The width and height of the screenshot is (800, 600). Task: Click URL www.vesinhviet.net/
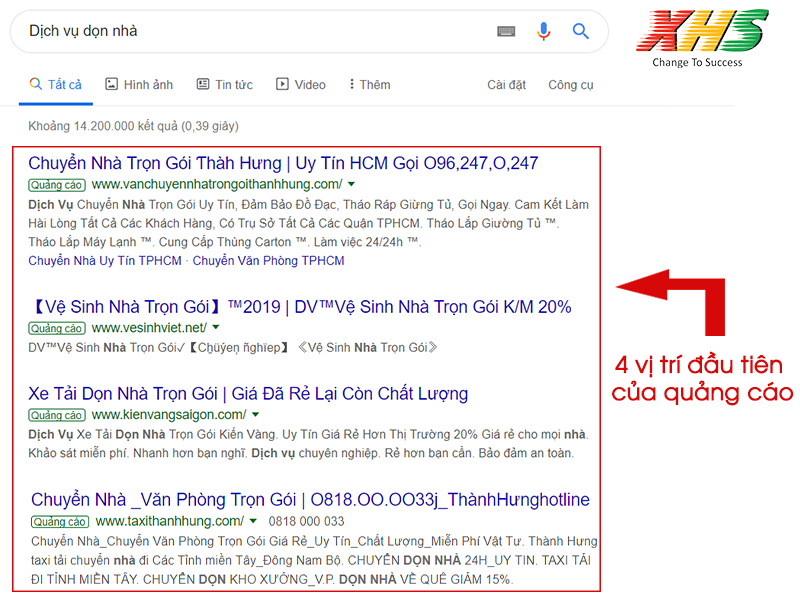tap(149, 328)
